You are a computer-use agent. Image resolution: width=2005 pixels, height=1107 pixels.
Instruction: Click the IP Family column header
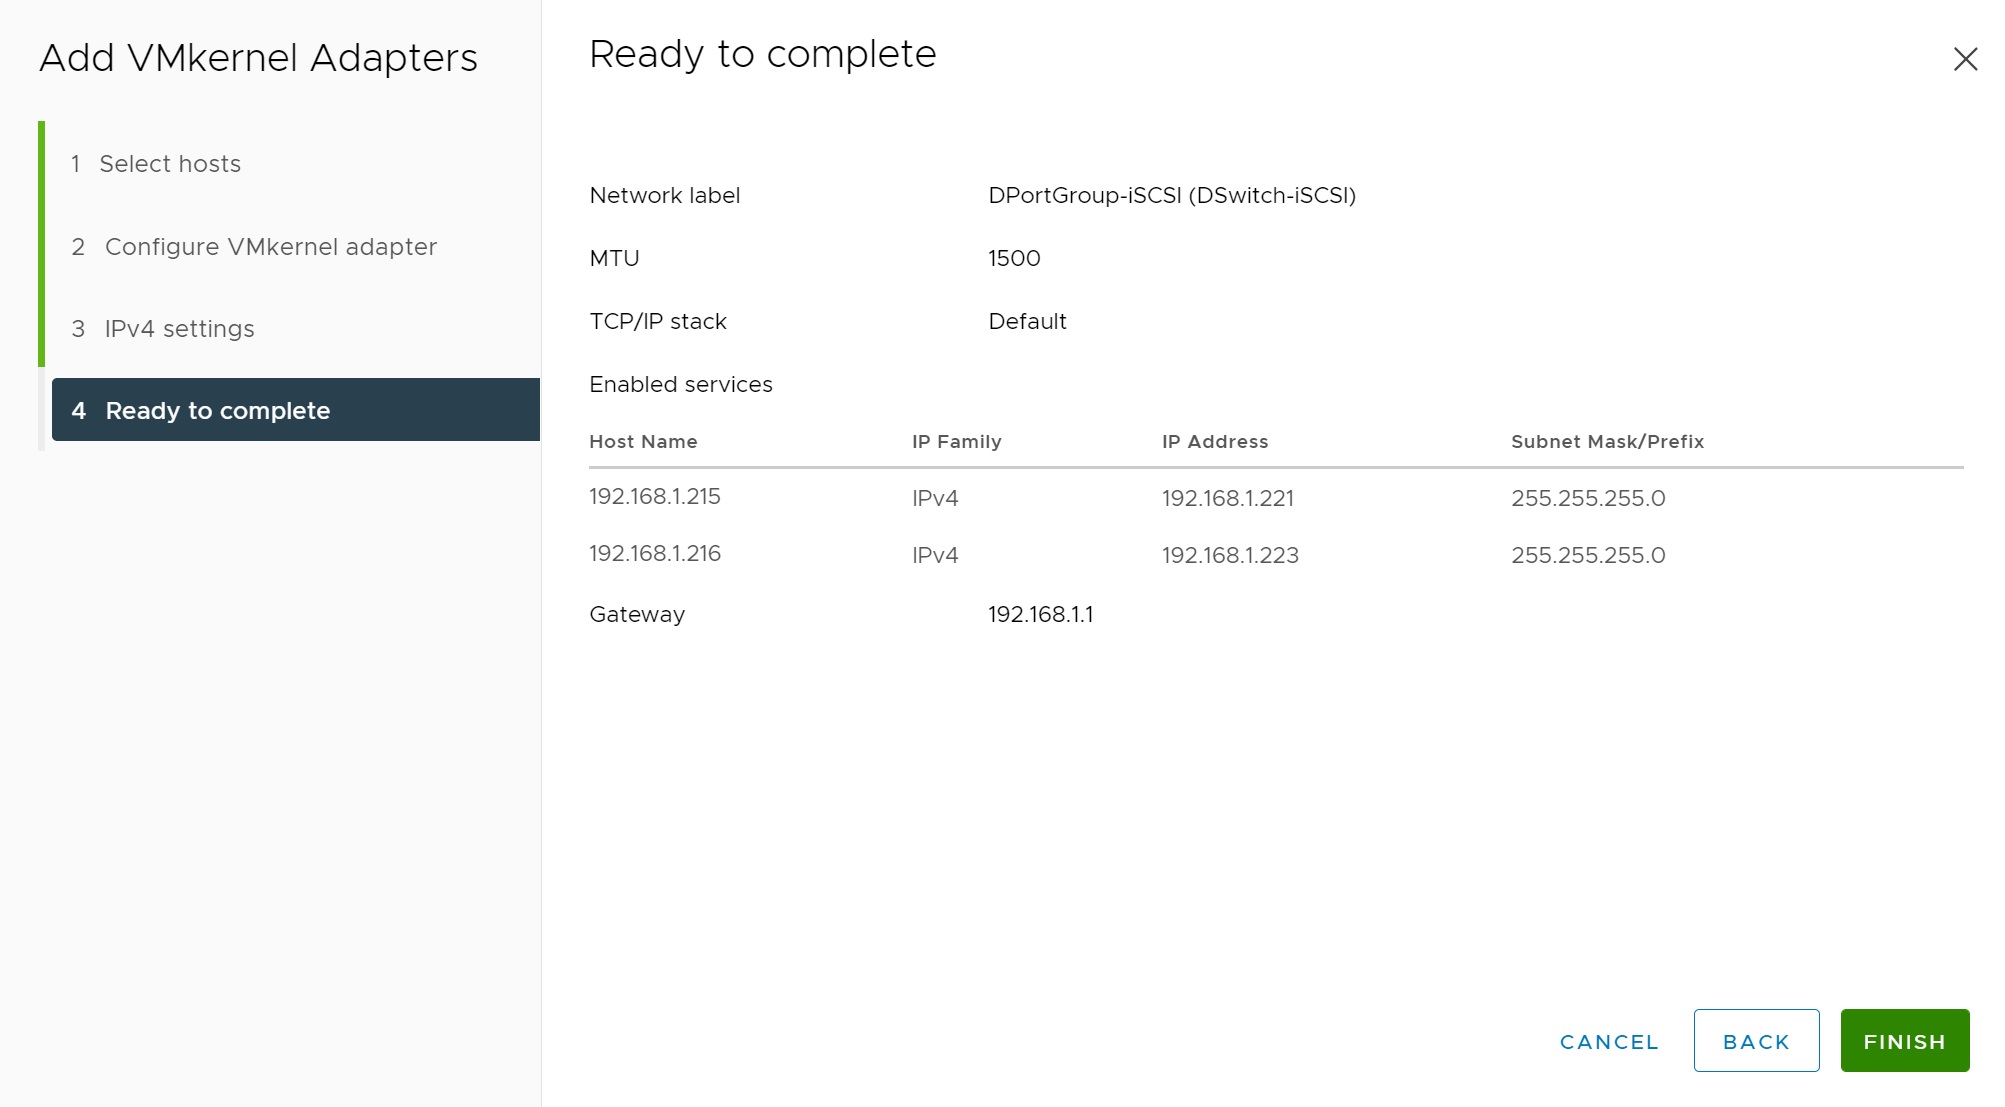point(956,442)
